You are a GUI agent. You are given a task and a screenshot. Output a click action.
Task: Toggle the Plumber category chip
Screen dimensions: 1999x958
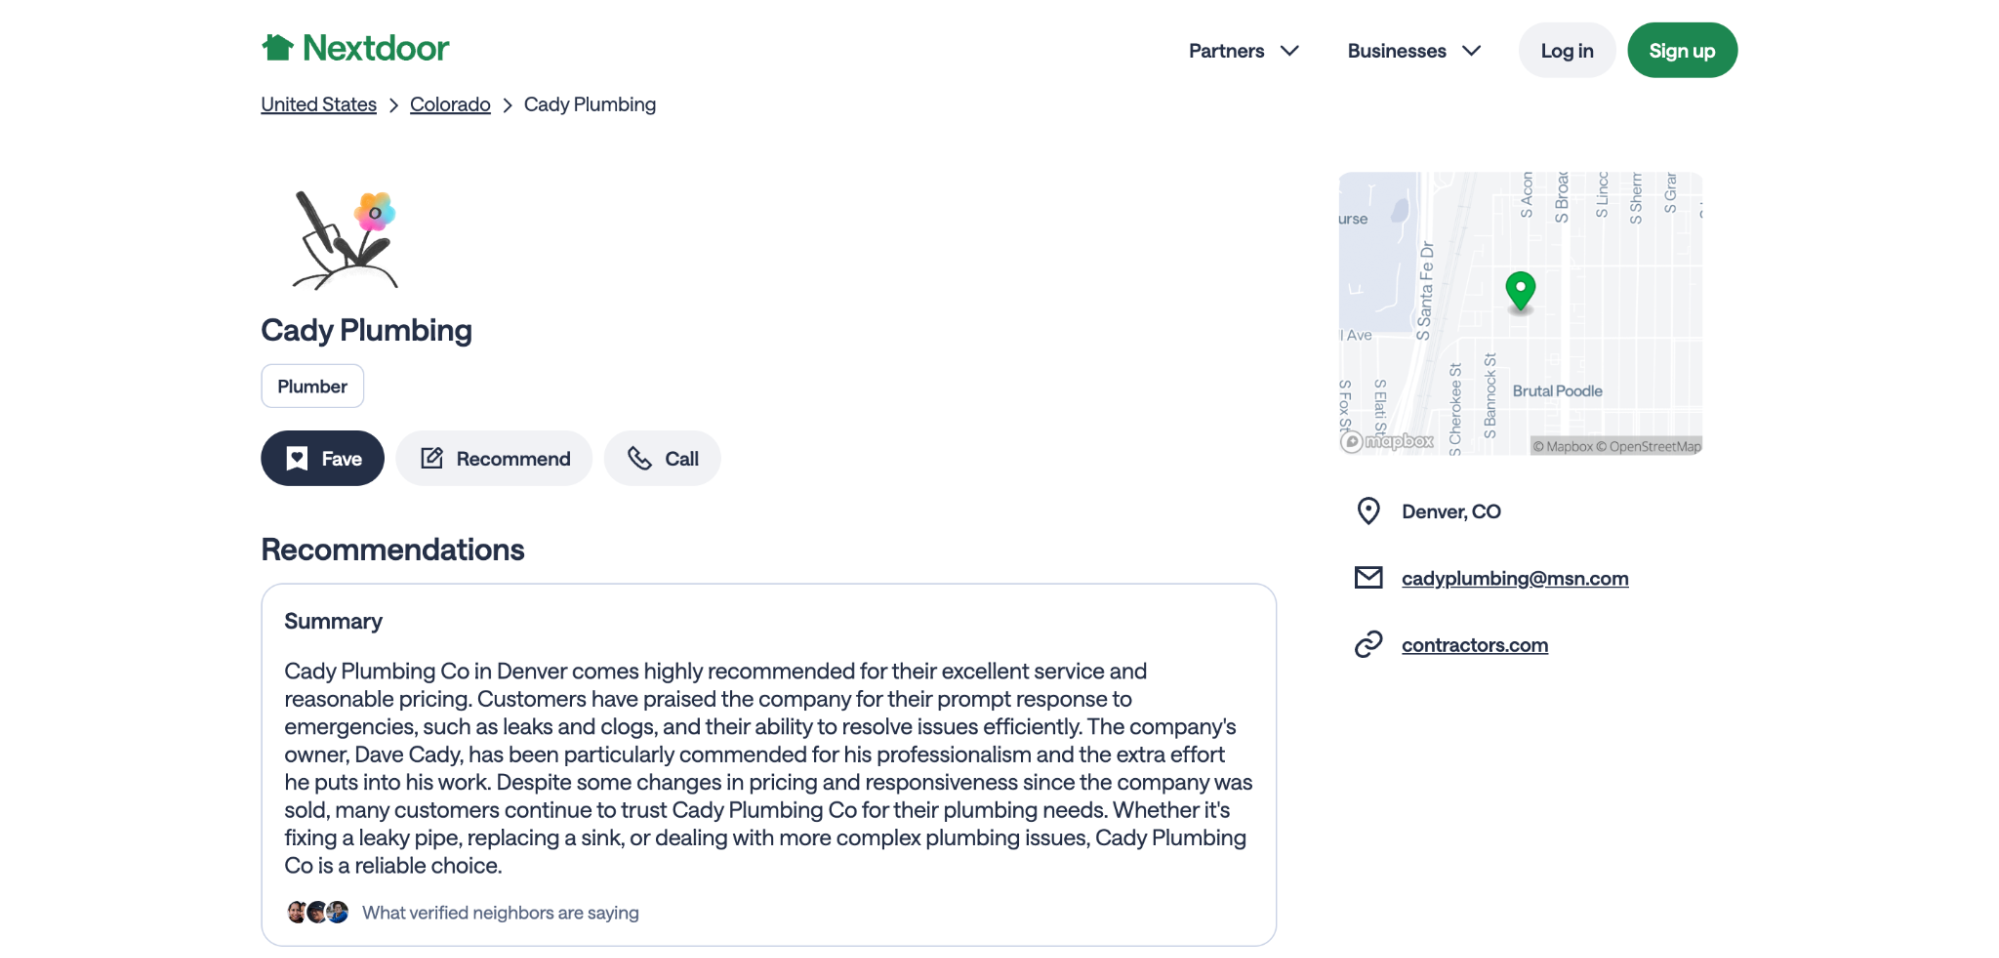pos(312,386)
